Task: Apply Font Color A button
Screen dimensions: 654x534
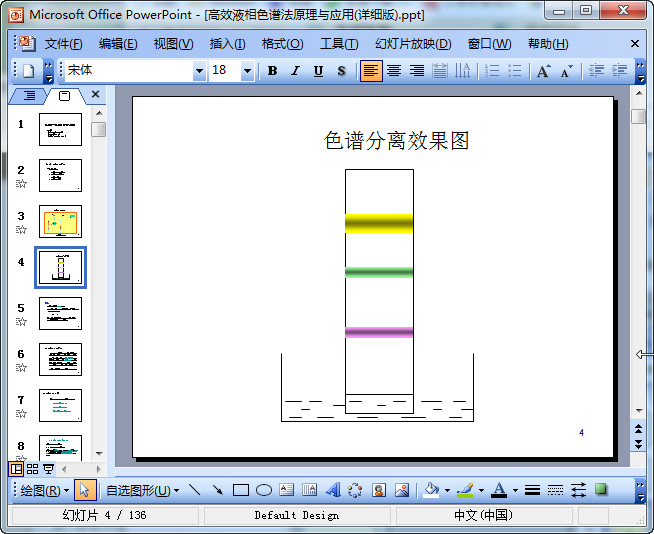Action: click(x=499, y=490)
